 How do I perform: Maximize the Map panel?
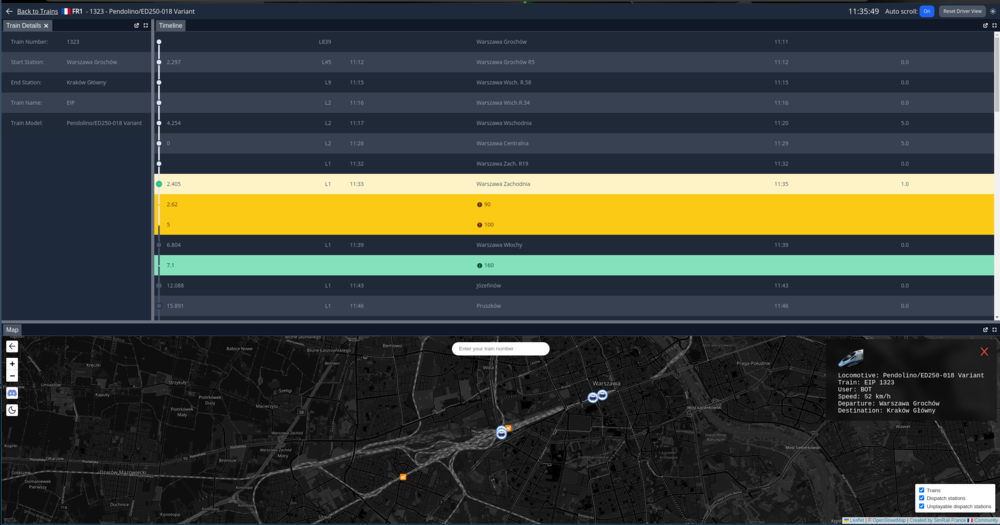point(993,329)
